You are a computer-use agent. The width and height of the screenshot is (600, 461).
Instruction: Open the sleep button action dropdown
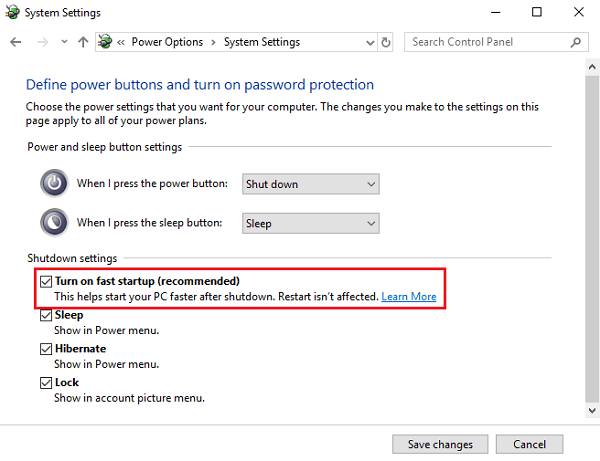(310, 224)
